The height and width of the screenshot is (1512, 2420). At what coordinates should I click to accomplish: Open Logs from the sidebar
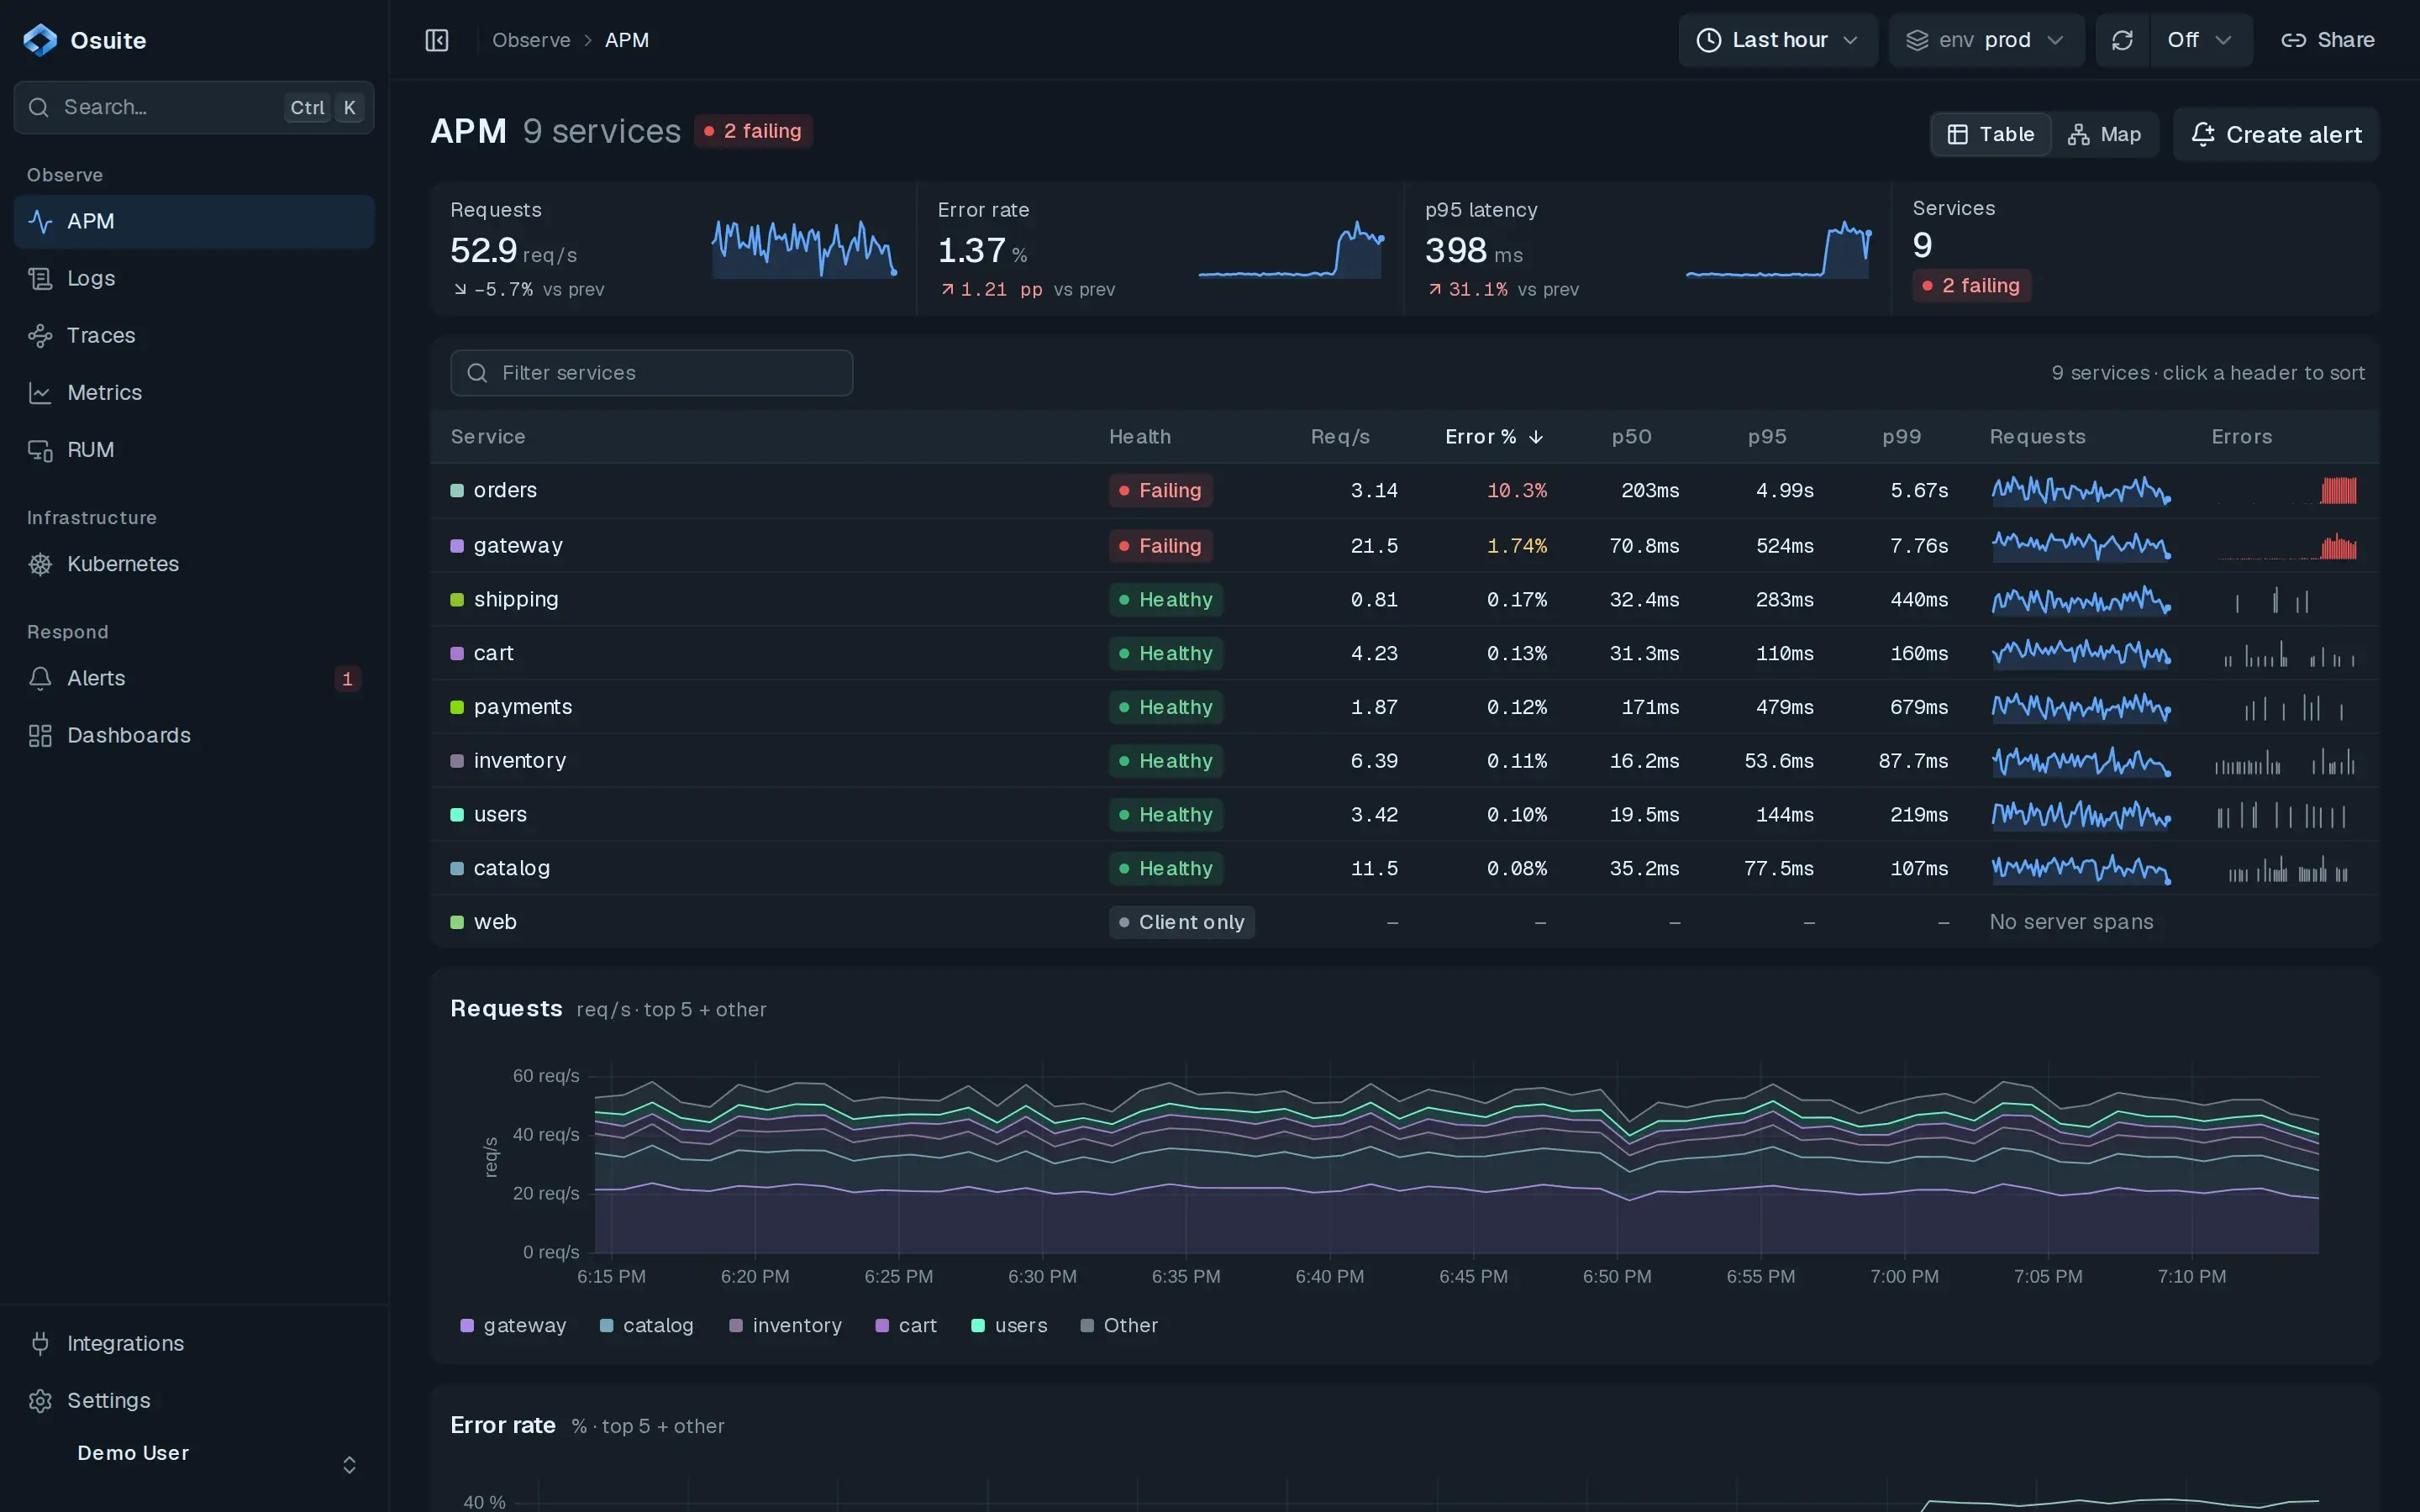click(194, 278)
